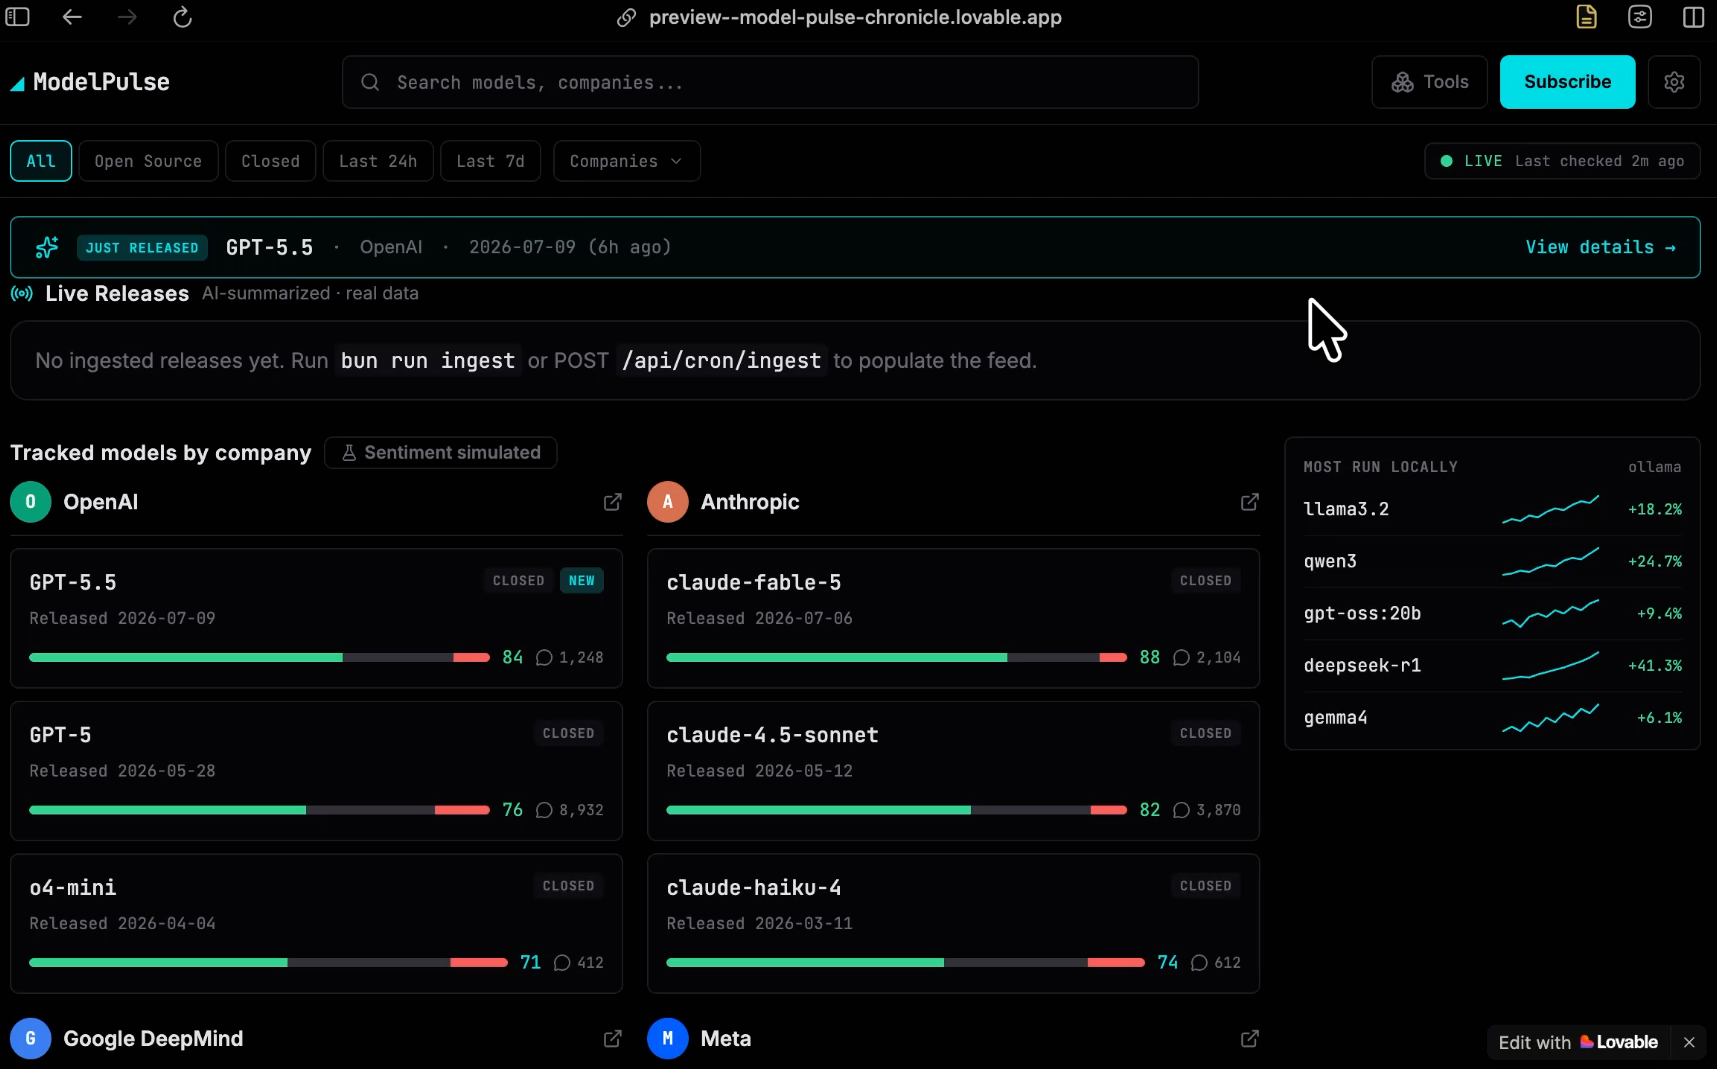Open Anthropic external link icon

pos(1249,502)
